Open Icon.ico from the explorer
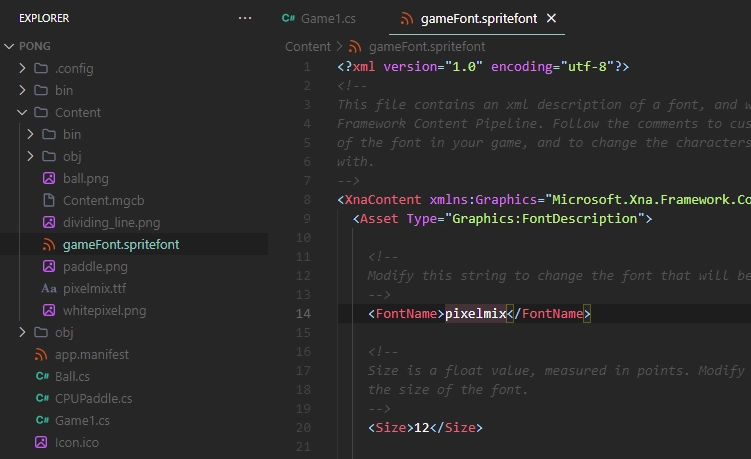This screenshot has width=751, height=459. pos(77,442)
